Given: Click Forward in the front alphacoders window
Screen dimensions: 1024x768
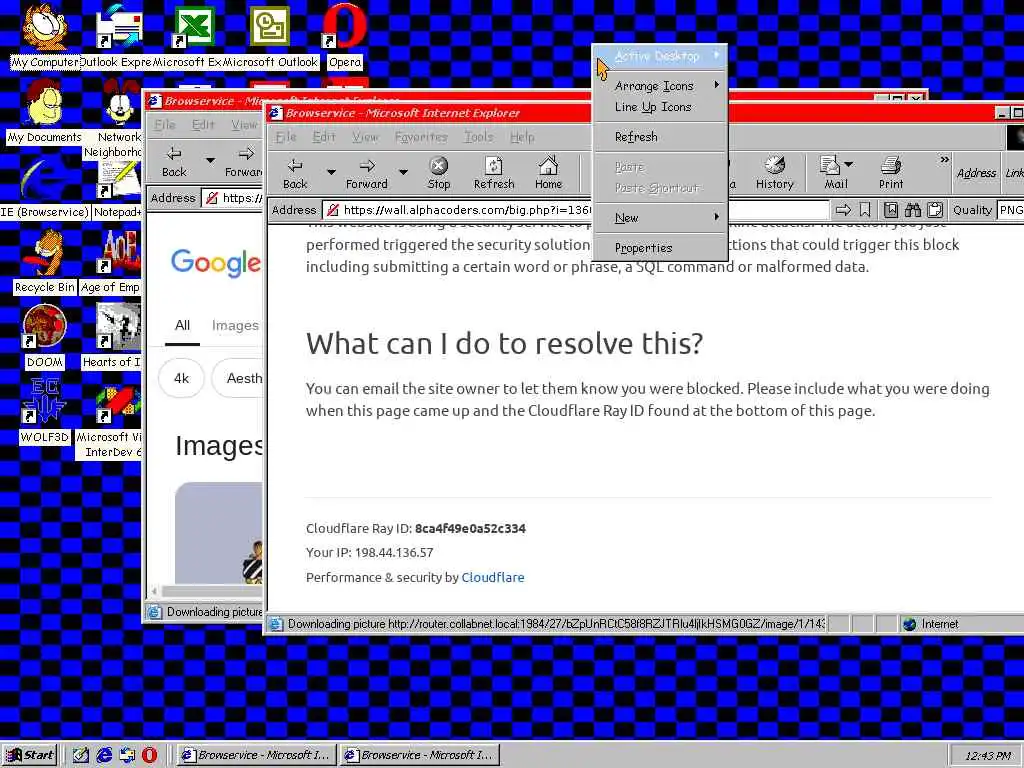Looking at the screenshot, I should [x=367, y=173].
